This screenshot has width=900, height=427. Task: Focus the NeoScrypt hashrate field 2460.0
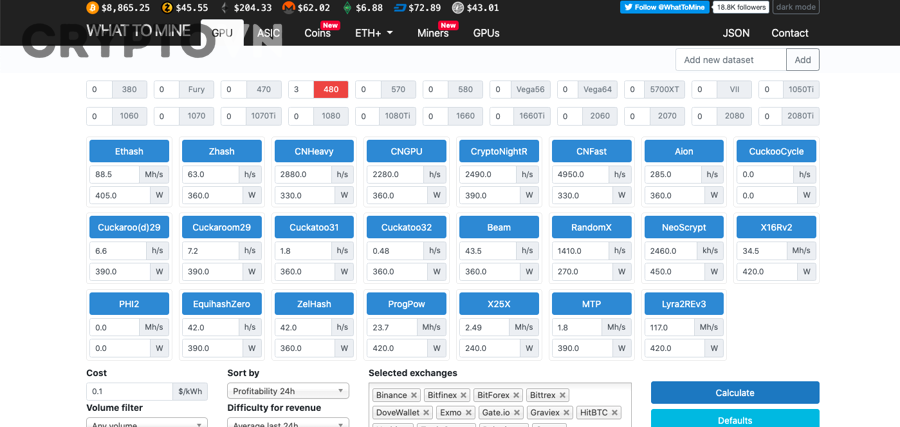[670, 250]
